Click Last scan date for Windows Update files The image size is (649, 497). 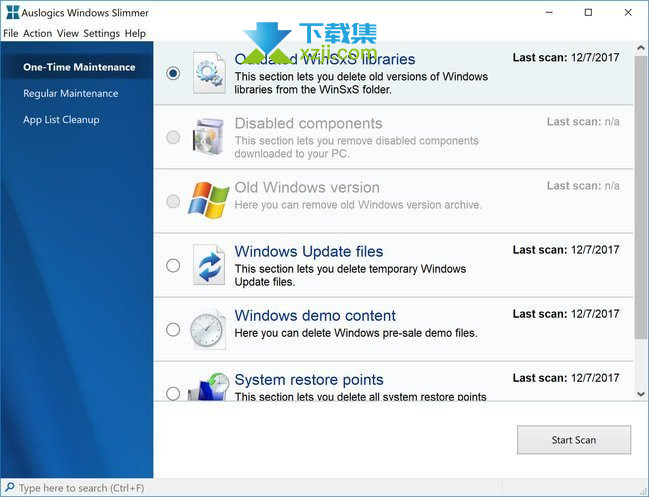pos(566,250)
